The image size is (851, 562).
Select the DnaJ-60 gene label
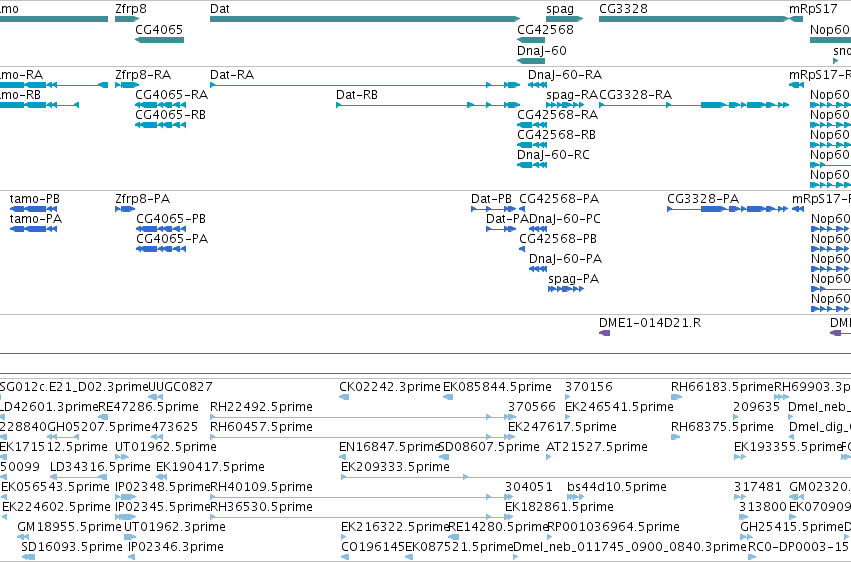click(x=542, y=50)
